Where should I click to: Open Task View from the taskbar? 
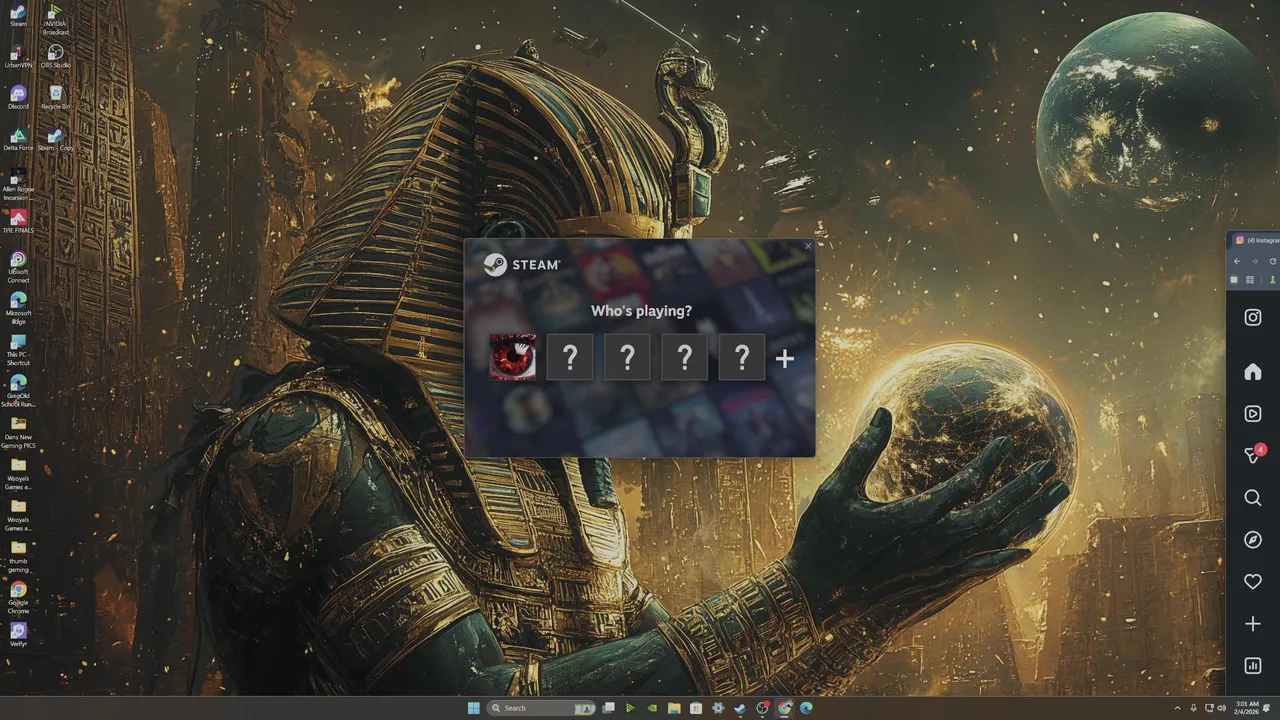click(x=608, y=708)
